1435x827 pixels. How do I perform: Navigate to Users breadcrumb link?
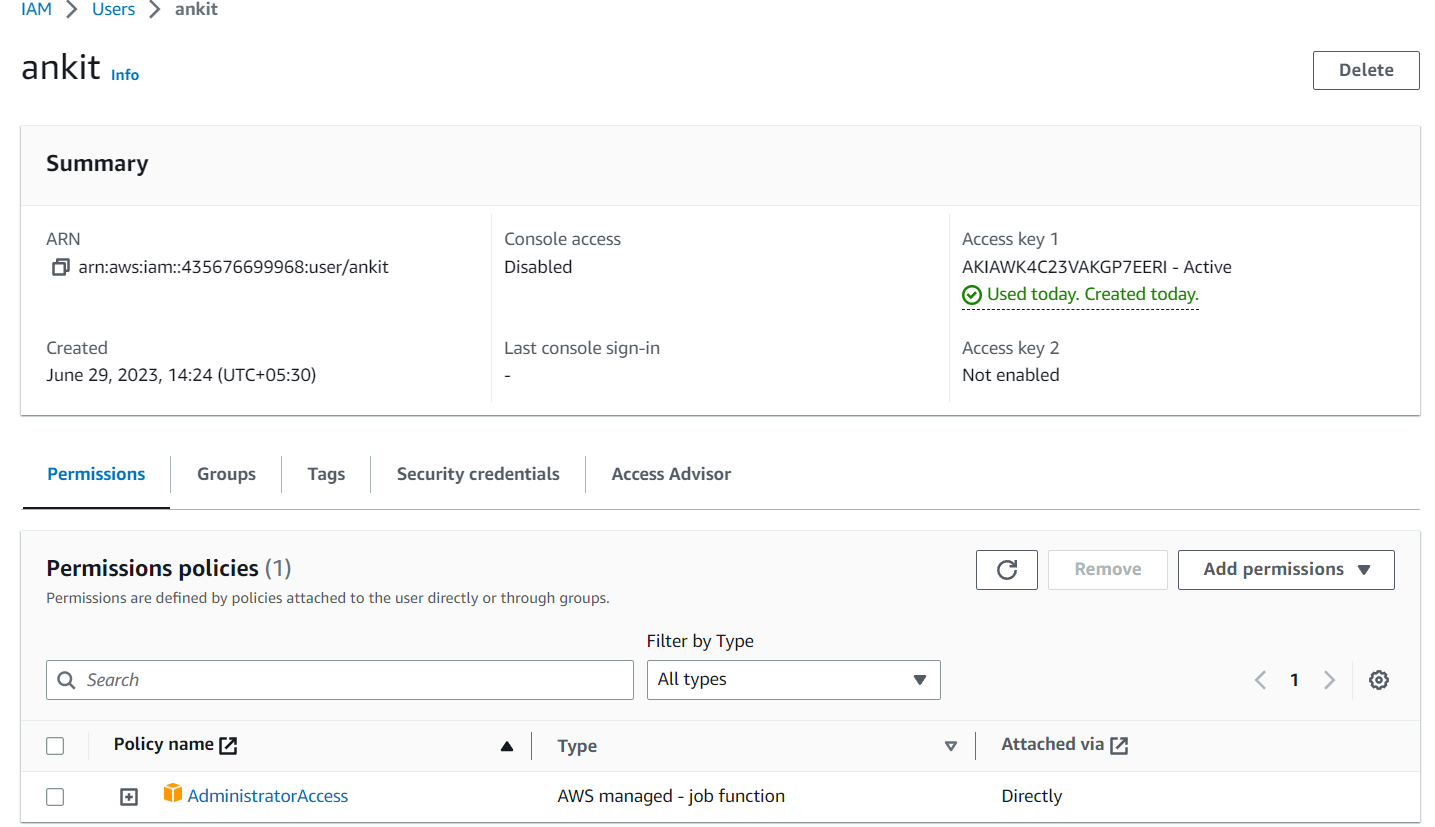coord(113,9)
